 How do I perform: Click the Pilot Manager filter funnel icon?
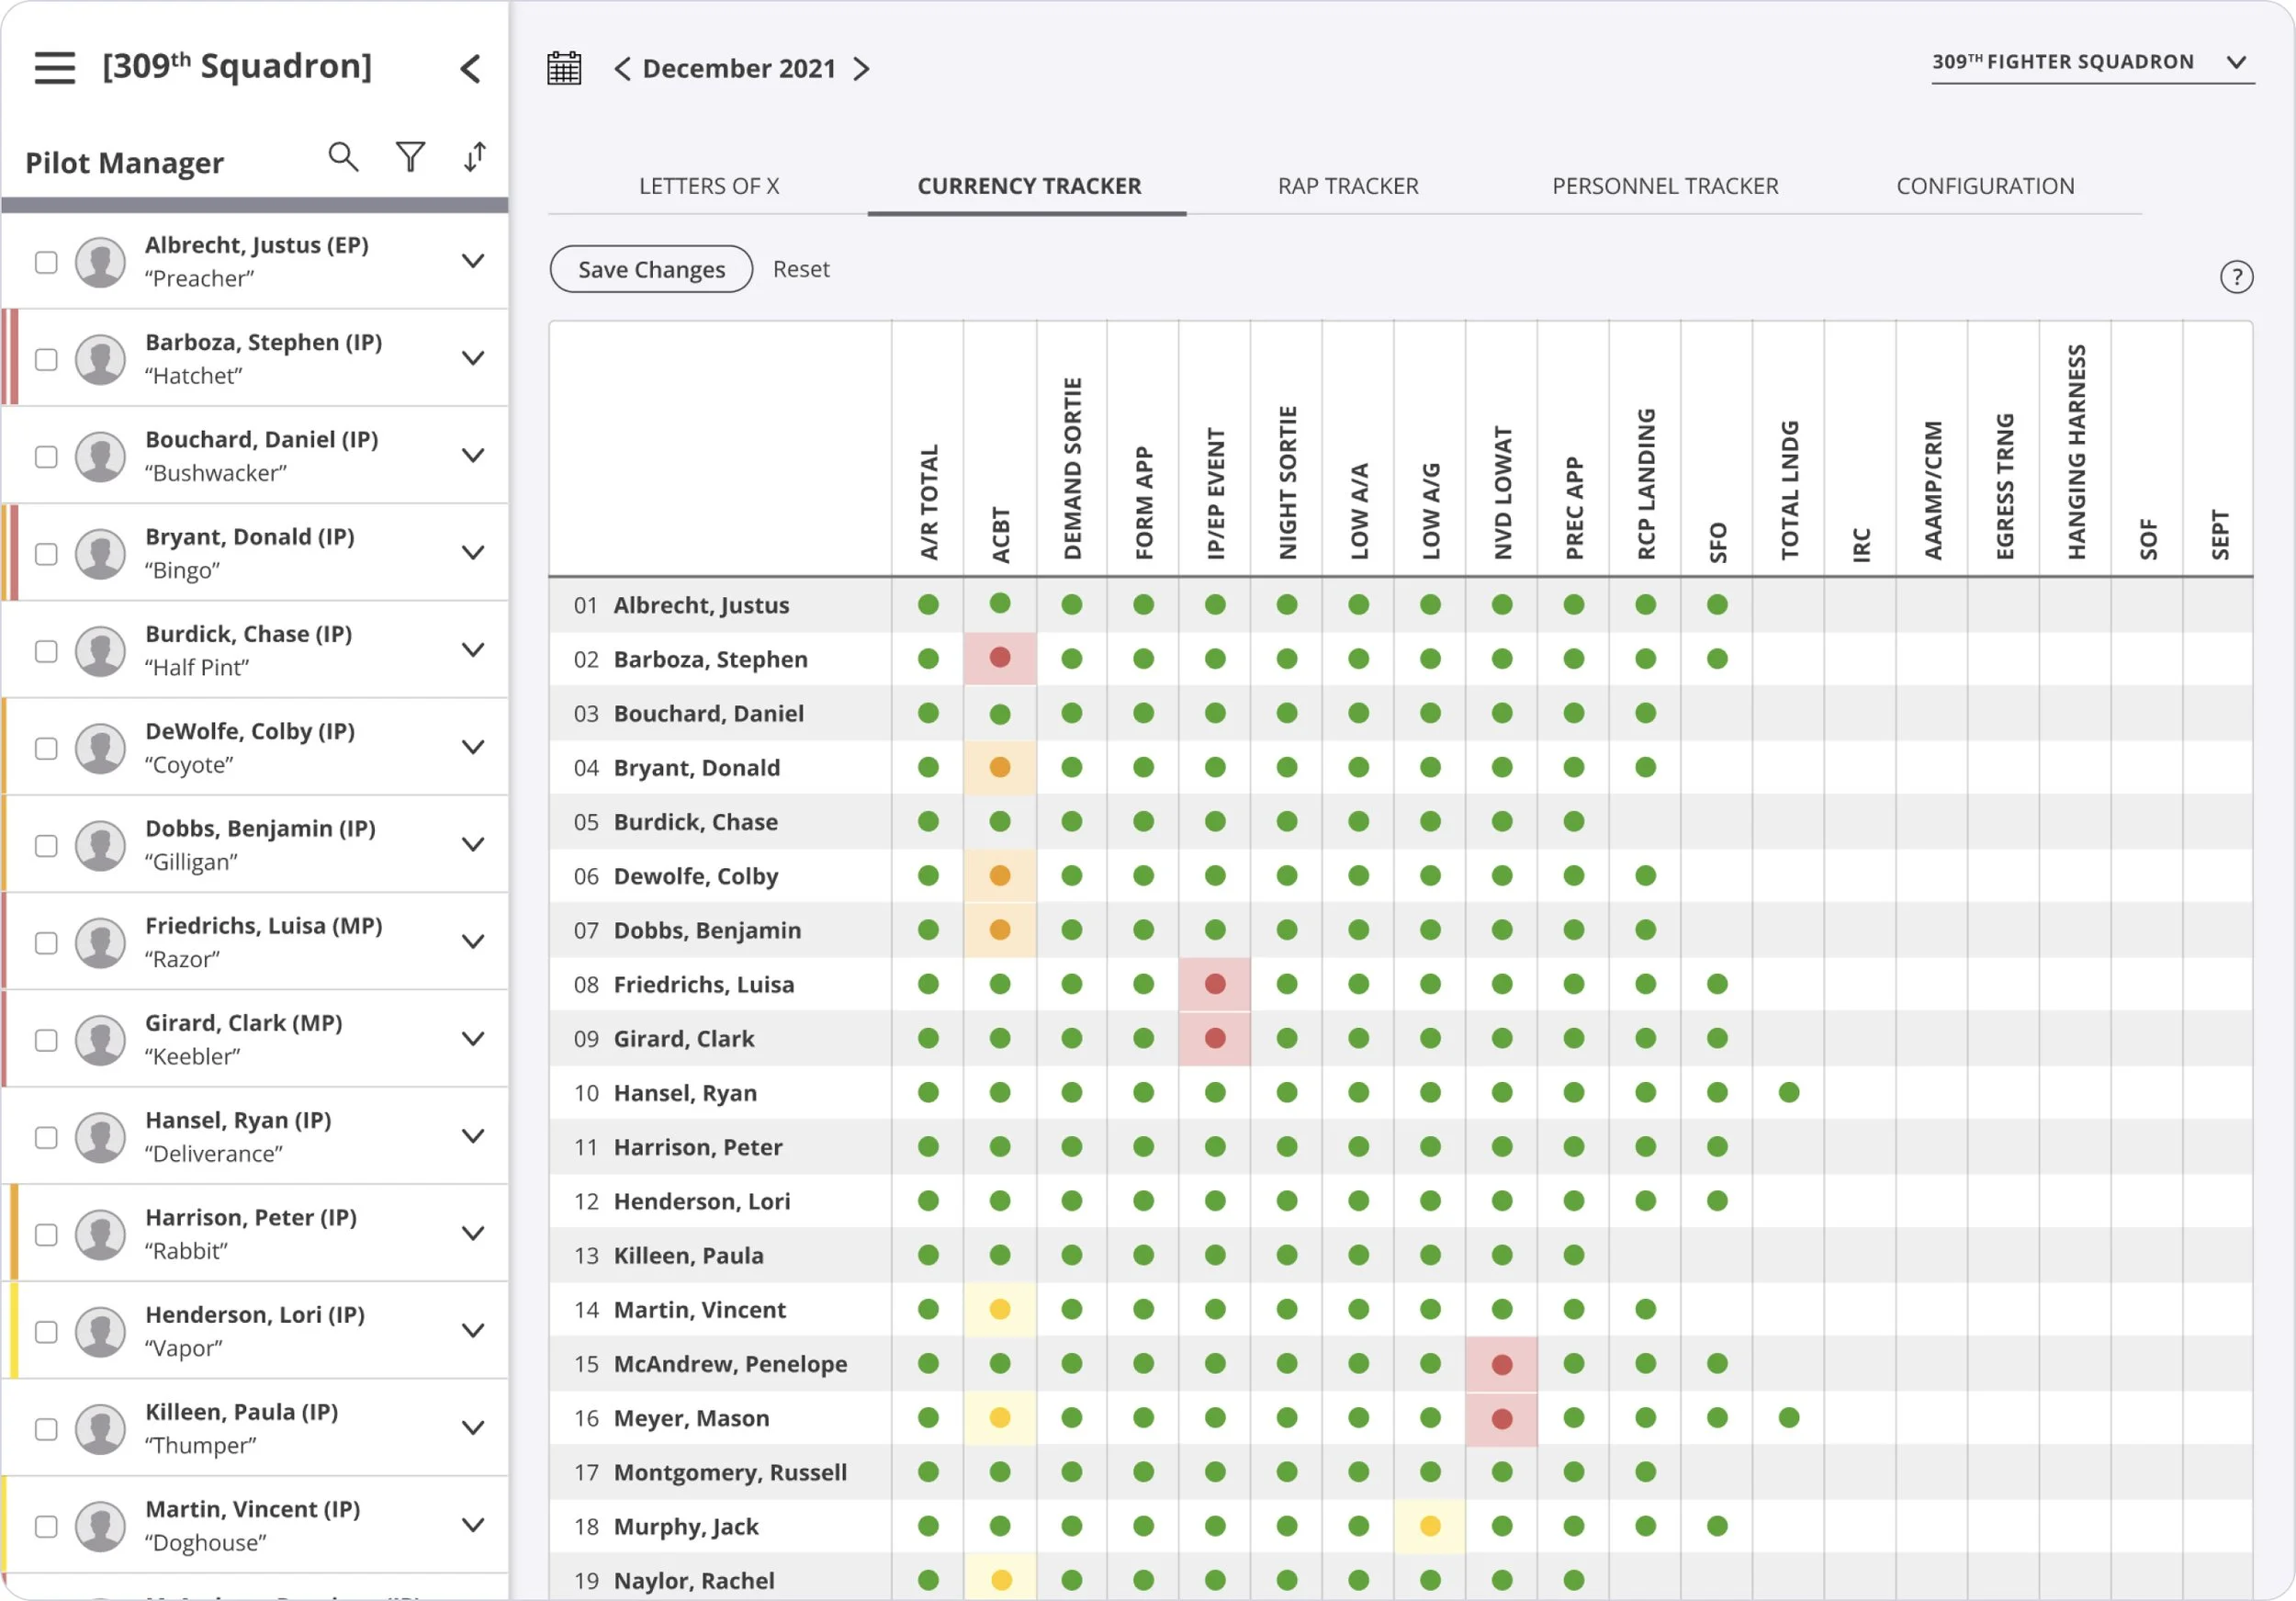tap(410, 157)
